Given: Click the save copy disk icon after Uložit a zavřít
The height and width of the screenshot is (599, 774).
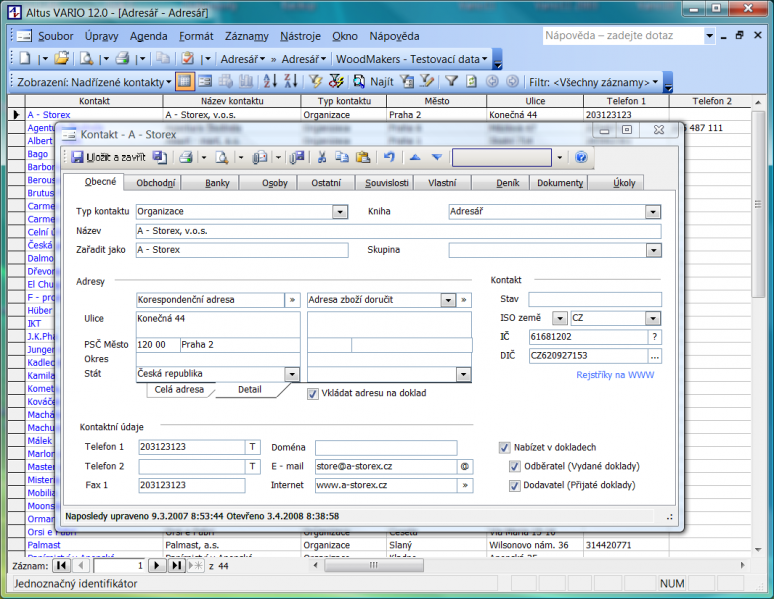Looking at the screenshot, I should [x=160, y=158].
